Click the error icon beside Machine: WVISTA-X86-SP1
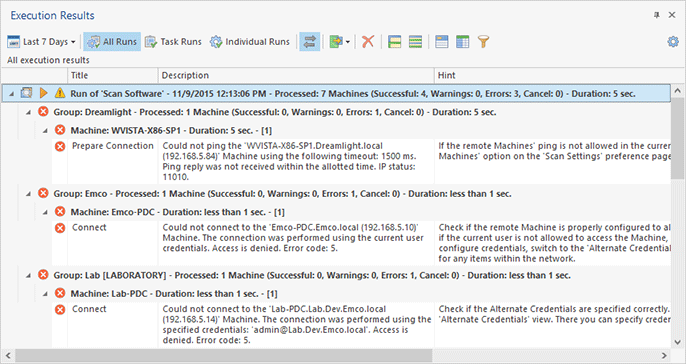The width and height of the screenshot is (686, 364). 60,130
